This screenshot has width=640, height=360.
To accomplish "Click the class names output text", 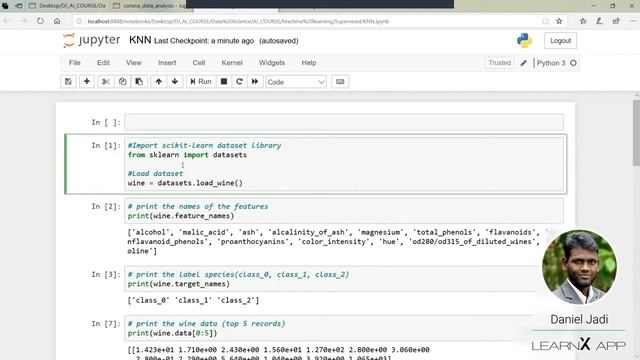I will (193, 300).
